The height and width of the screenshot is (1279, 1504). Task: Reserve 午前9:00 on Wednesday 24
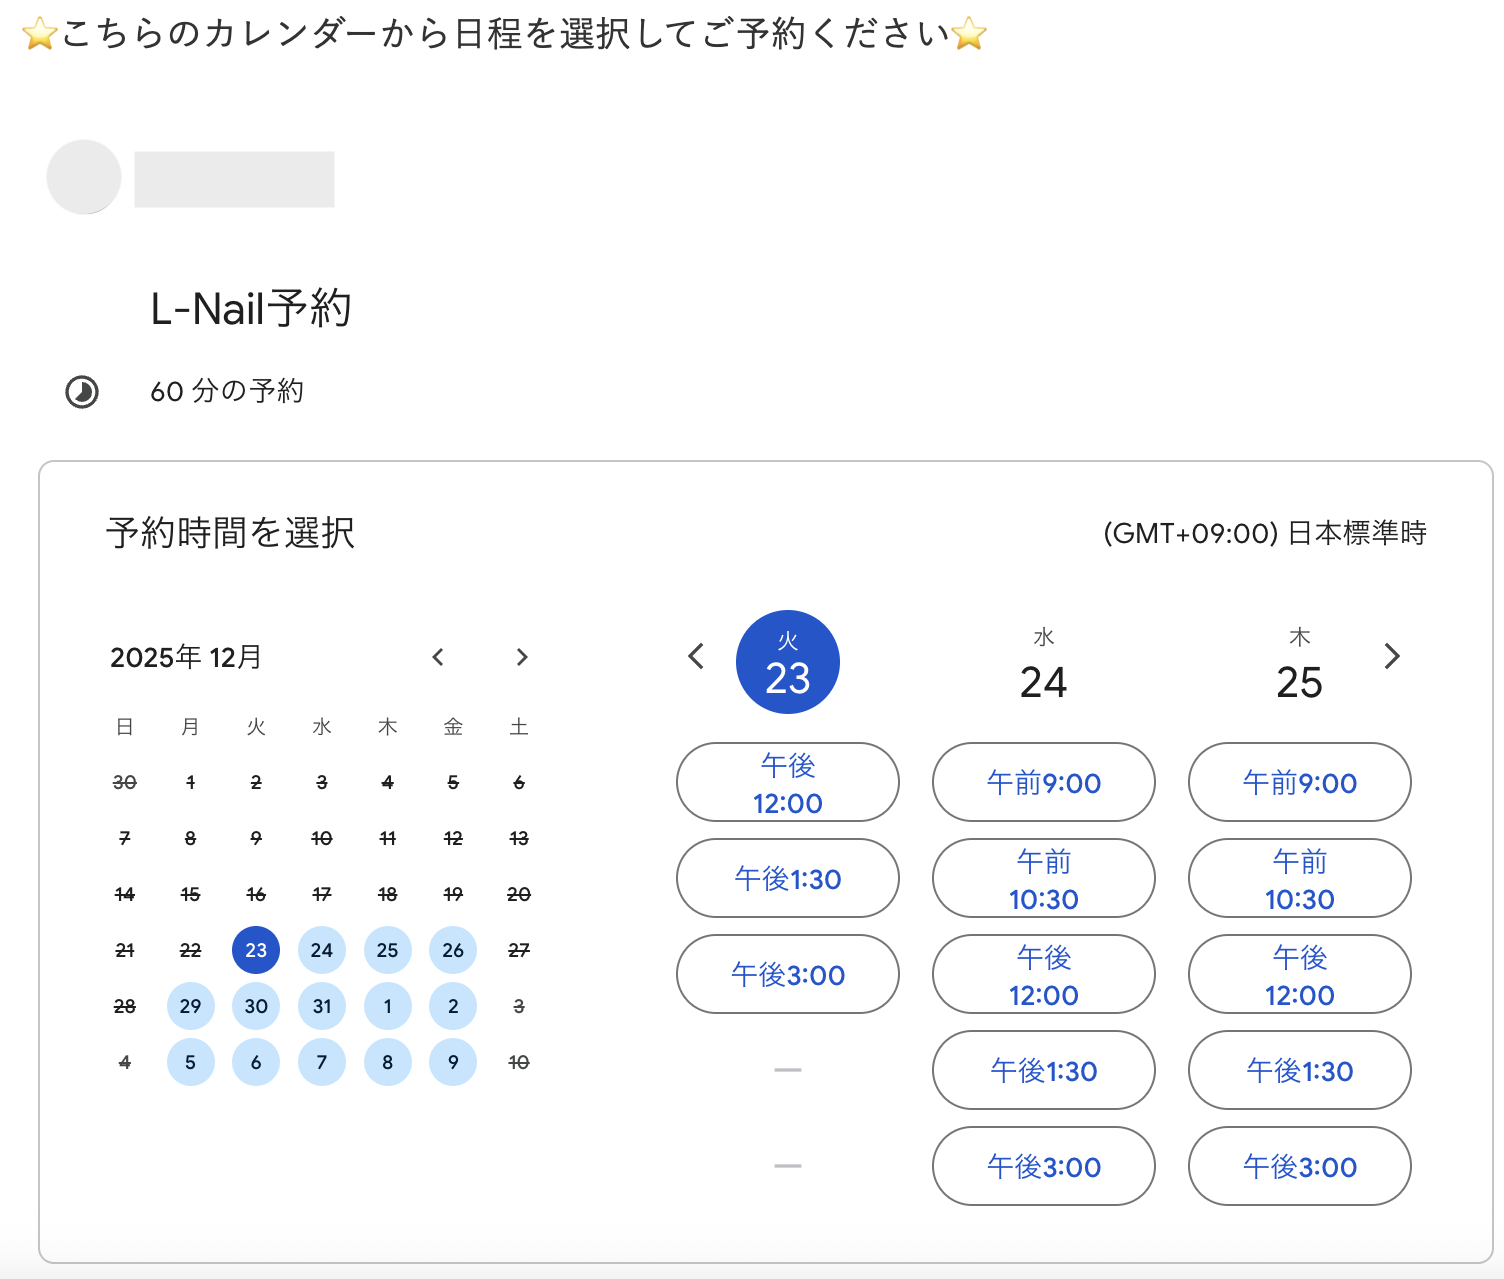coord(1043,783)
